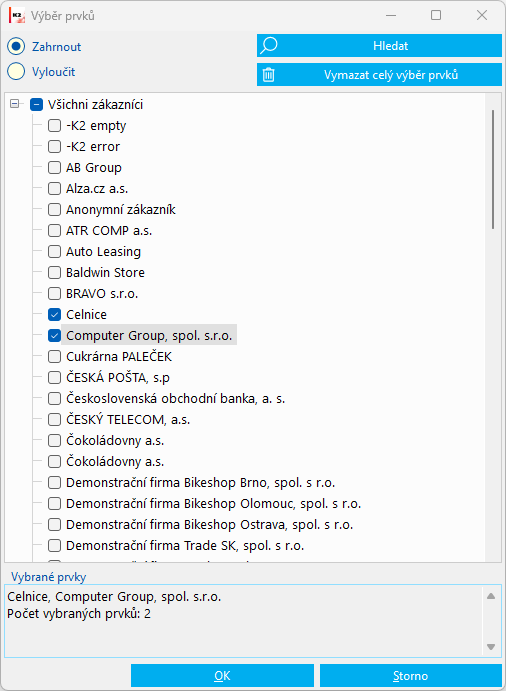The image size is (506, 691).
Task: Click the Vymazat celý výběr prvků button
Action: point(380,74)
